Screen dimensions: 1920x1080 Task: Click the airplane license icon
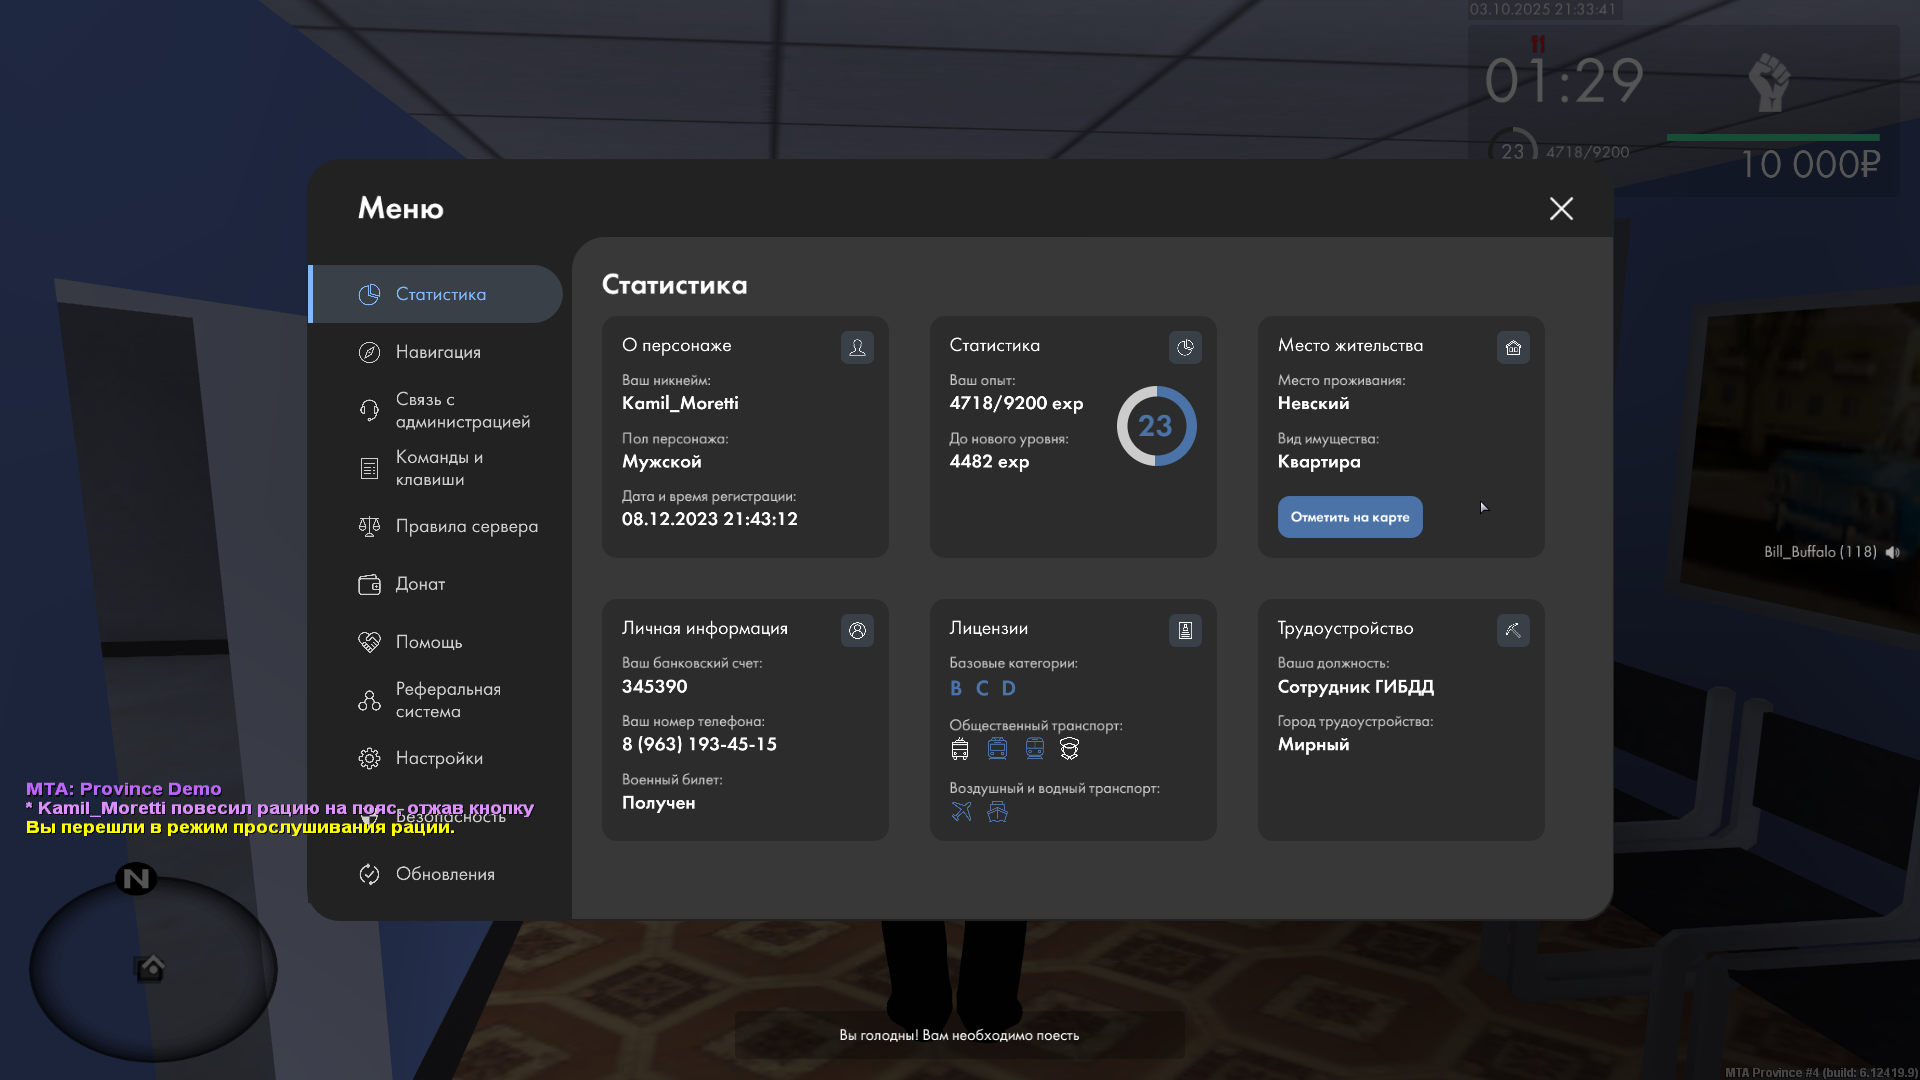coord(961,811)
